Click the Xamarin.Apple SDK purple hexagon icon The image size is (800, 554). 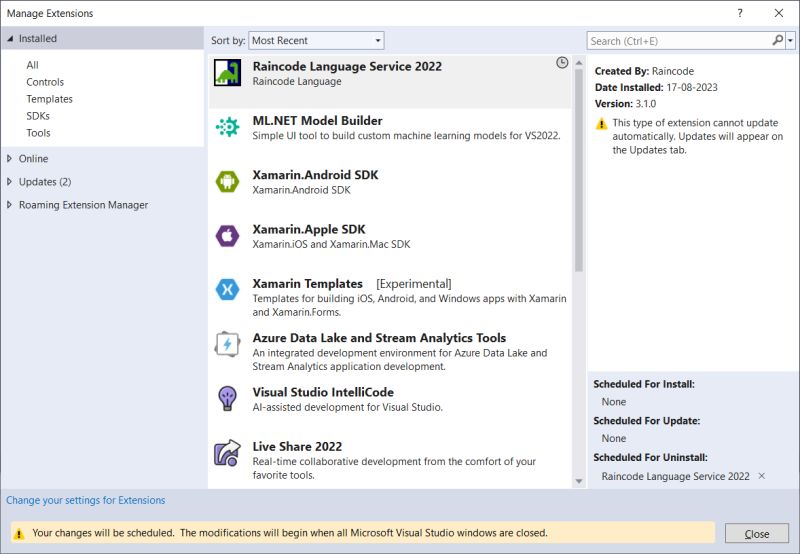click(227, 236)
